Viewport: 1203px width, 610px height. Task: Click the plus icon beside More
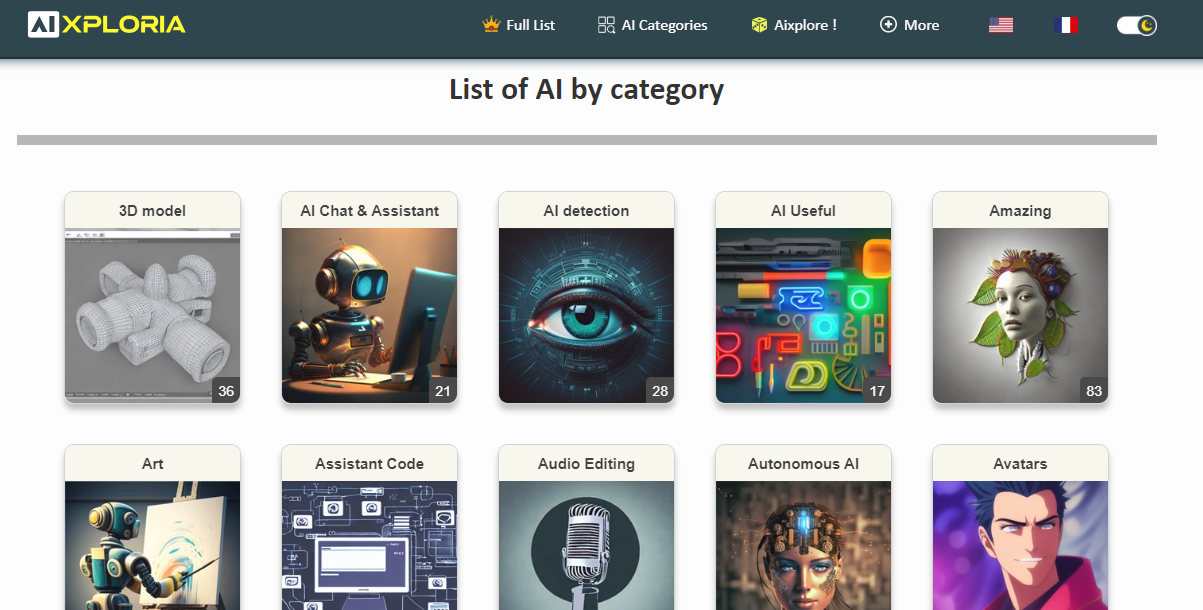click(888, 25)
